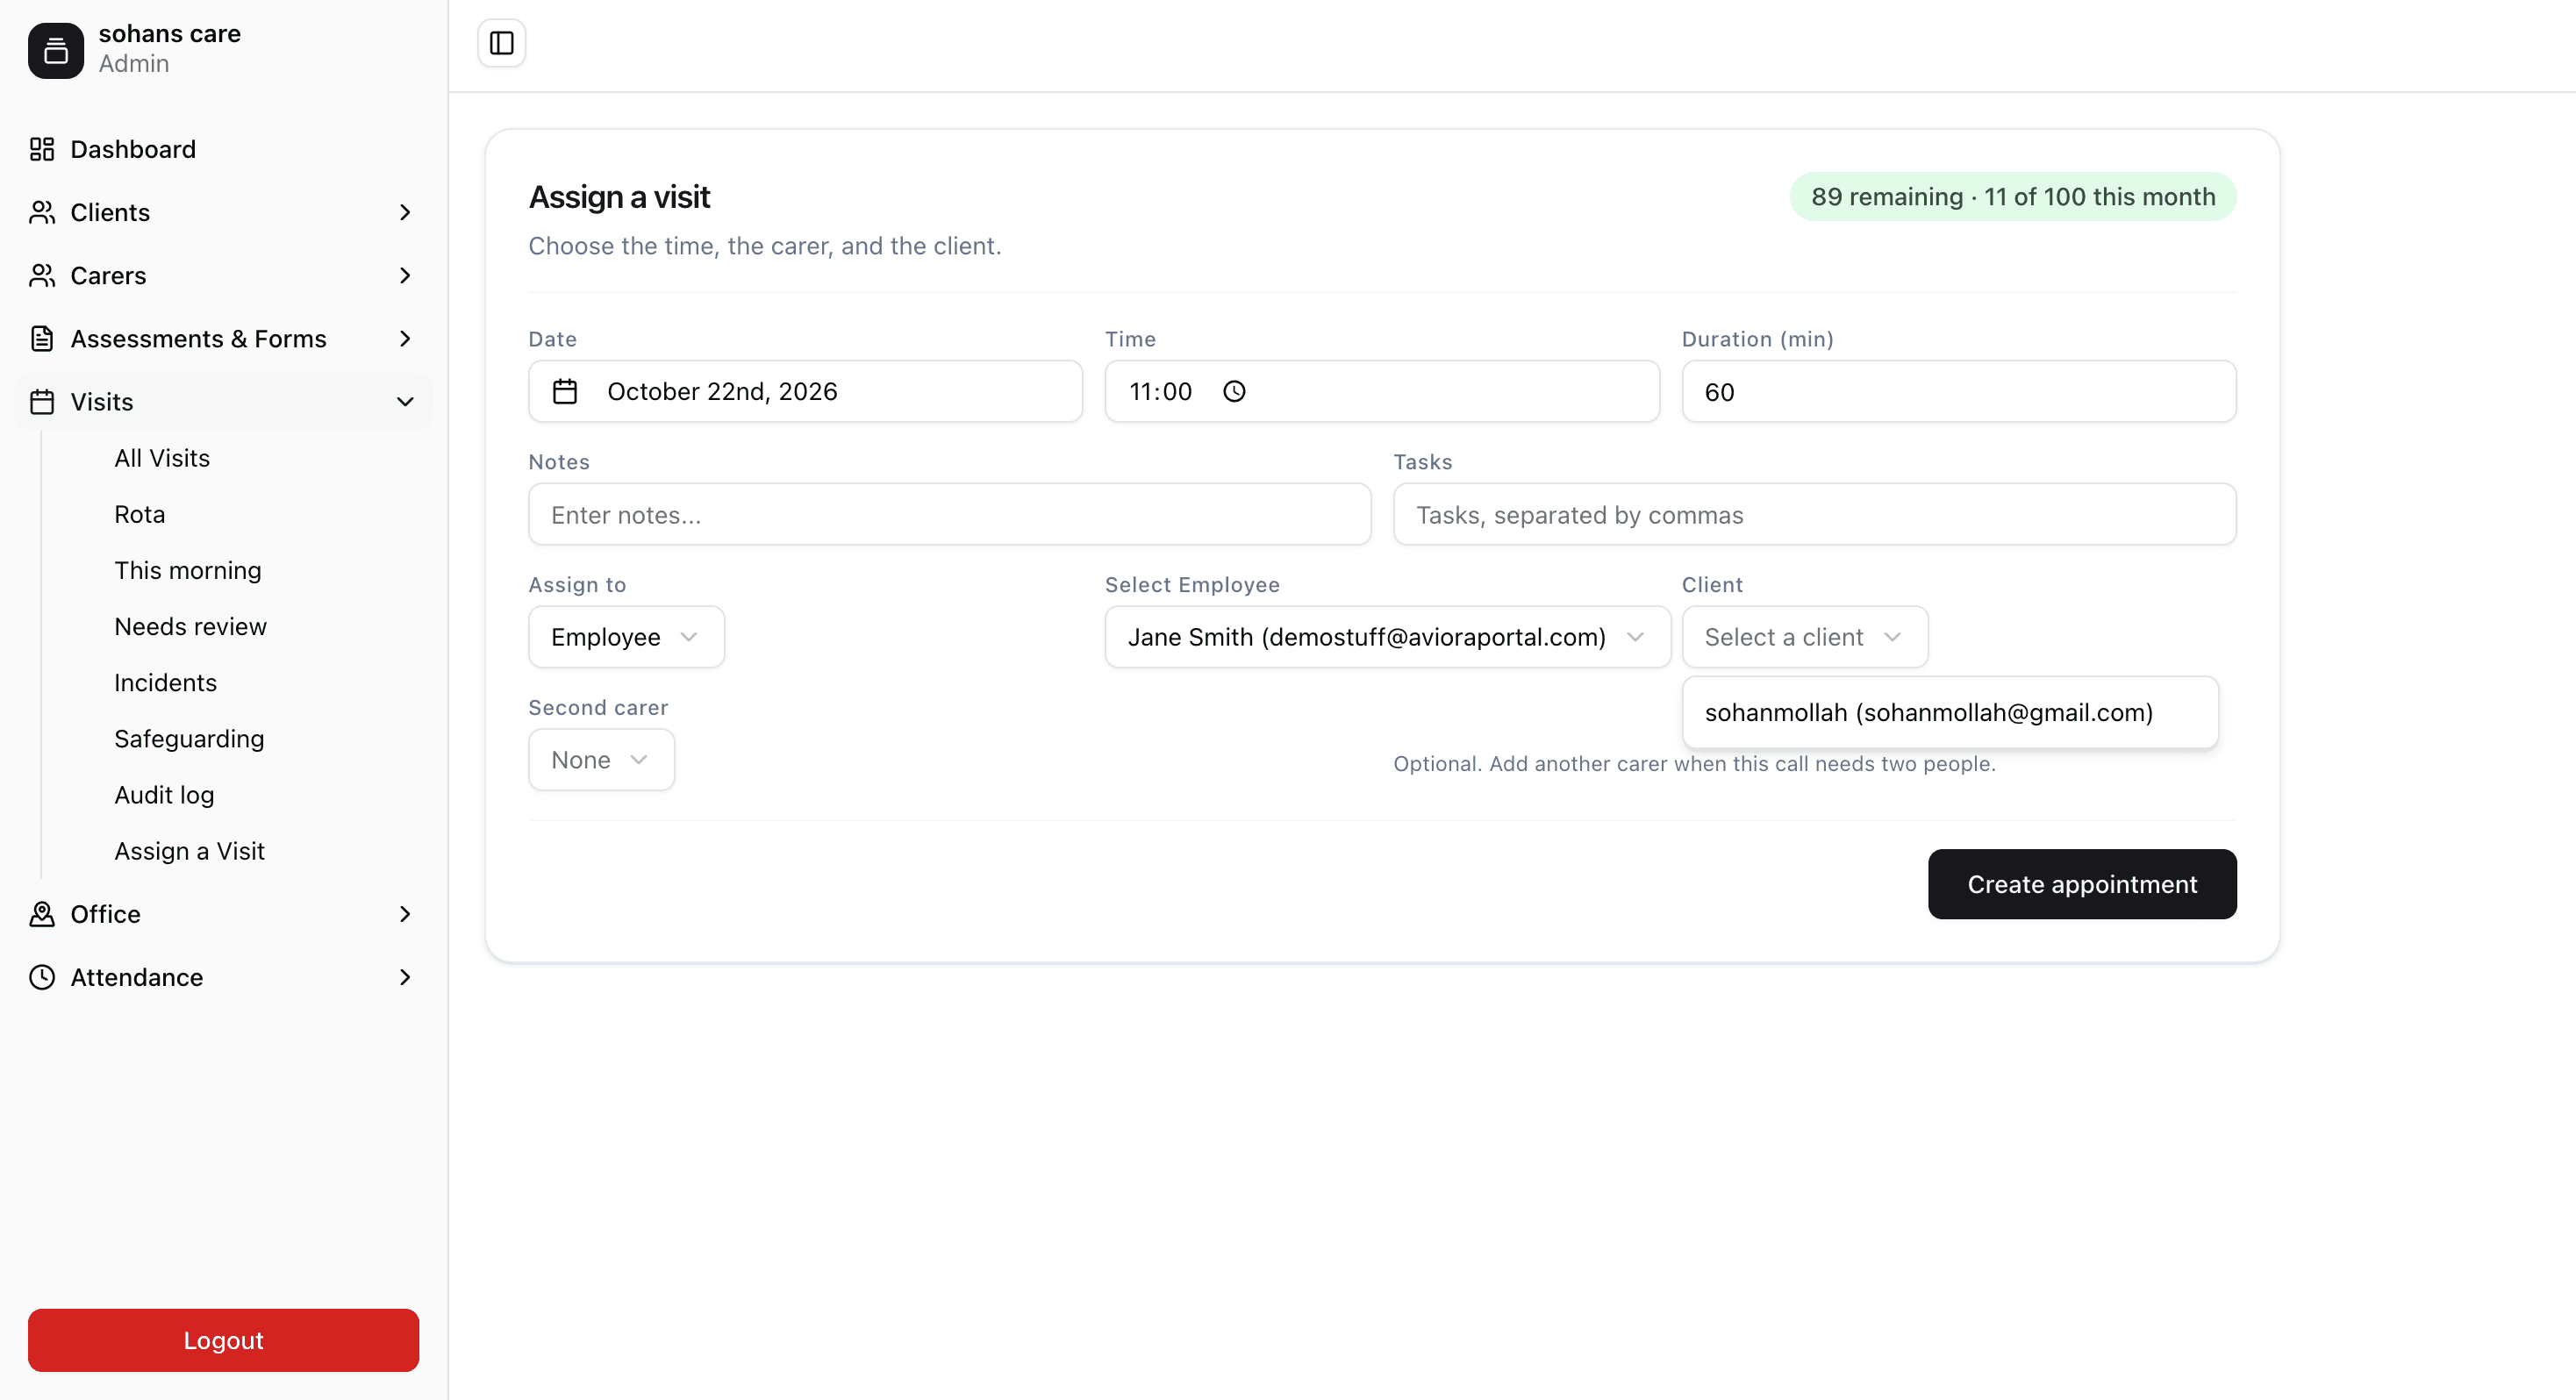Click the Tasks input field
The image size is (2576, 1400).
click(x=1814, y=514)
